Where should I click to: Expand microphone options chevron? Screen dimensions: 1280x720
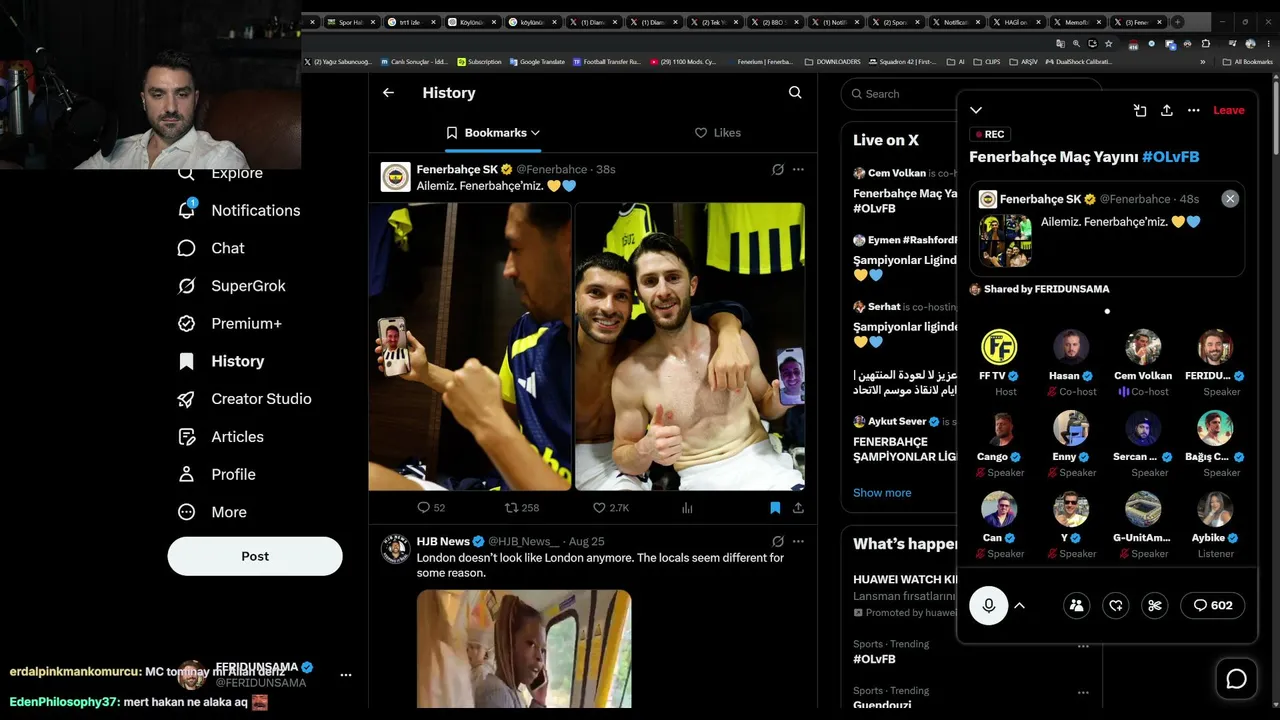pyautogui.click(x=1020, y=605)
